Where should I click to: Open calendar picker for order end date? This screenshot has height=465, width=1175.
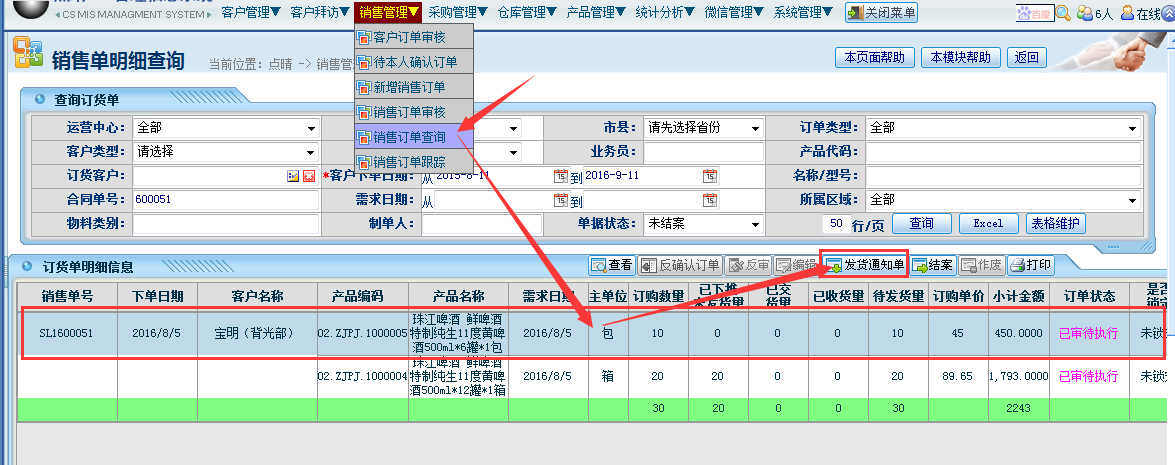click(x=709, y=176)
